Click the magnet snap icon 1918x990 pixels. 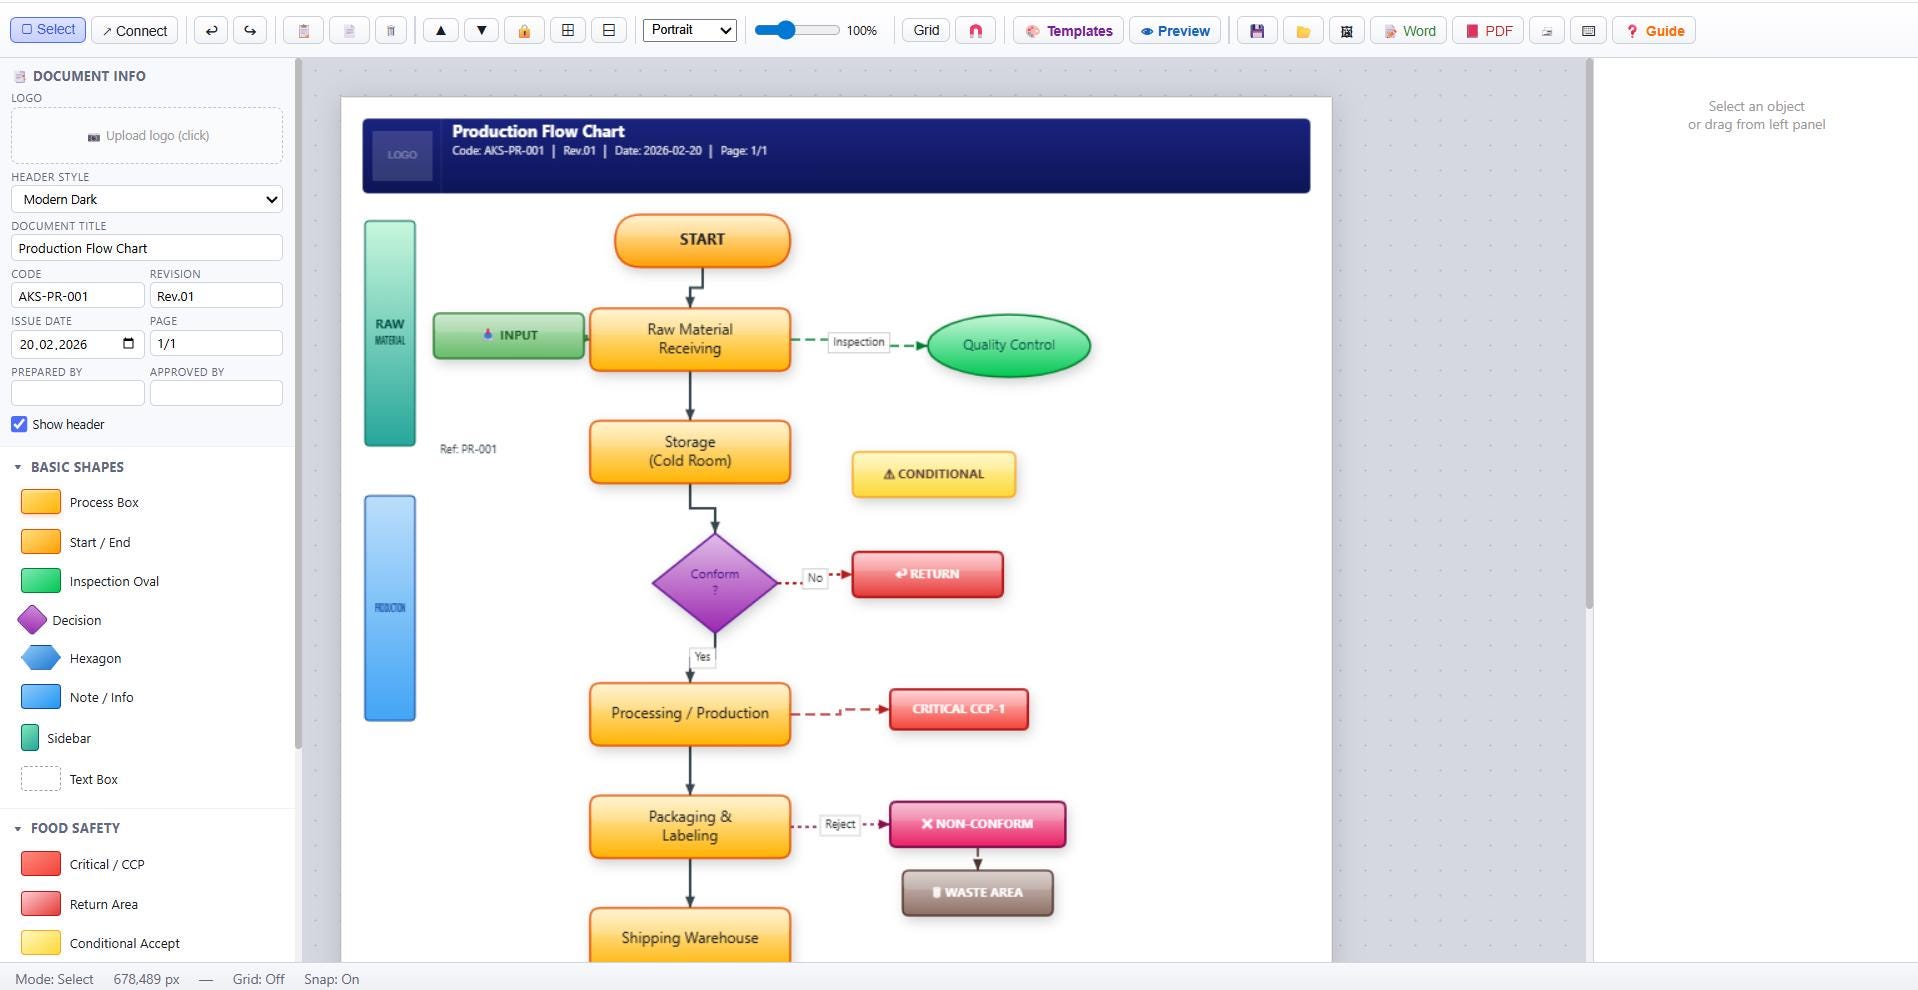[975, 31]
